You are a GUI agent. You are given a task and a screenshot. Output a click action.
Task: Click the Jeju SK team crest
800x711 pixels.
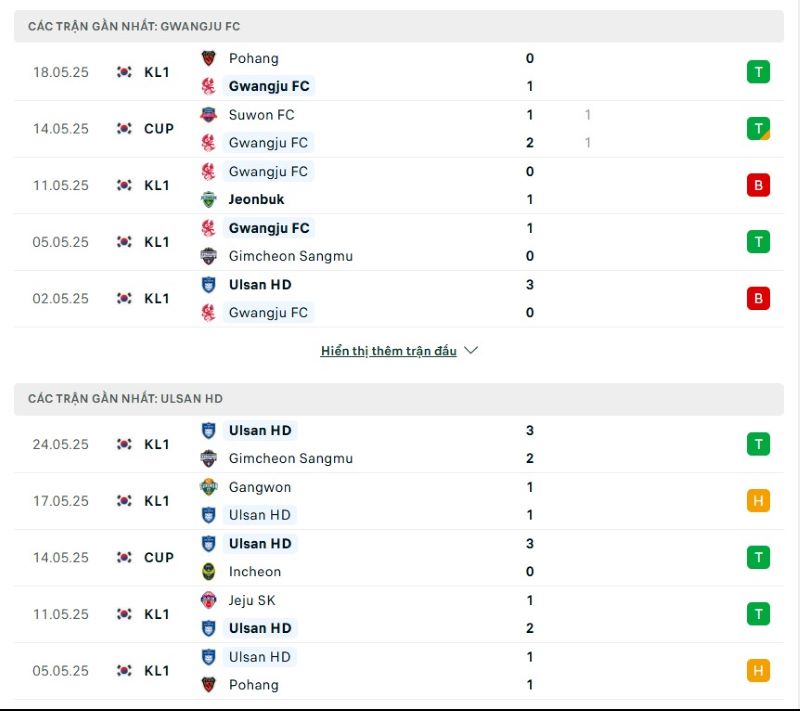tap(208, 600)
